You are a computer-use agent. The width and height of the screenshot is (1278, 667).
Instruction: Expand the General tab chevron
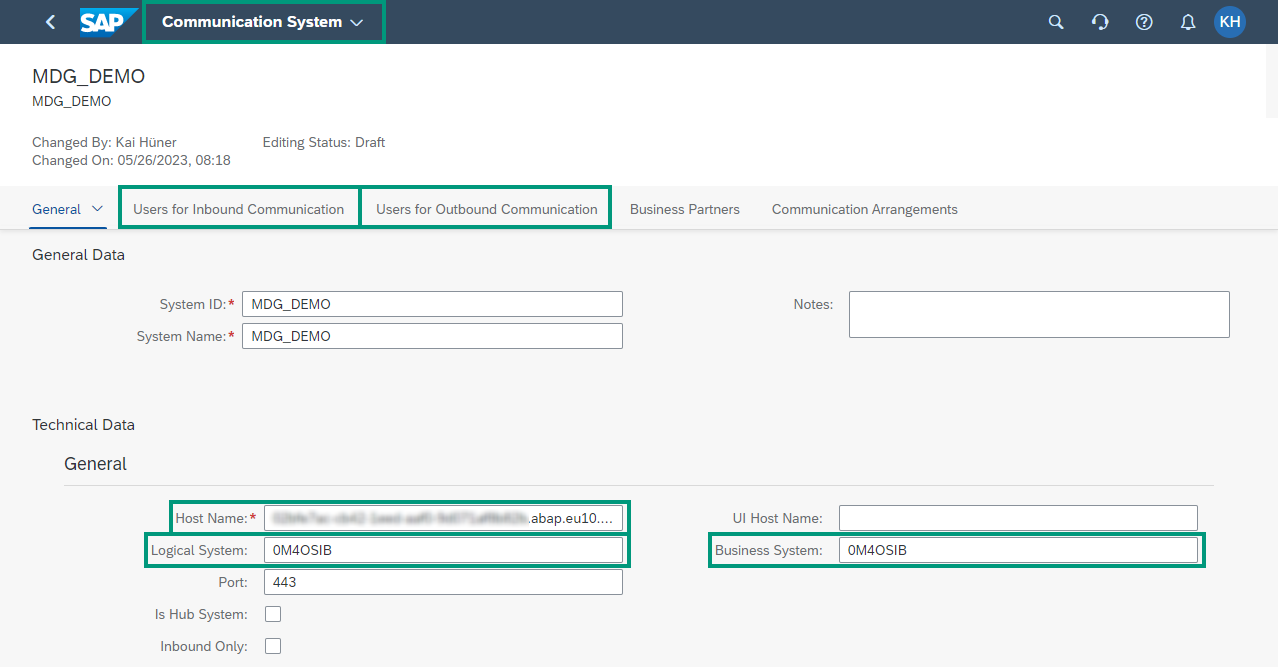tap(98, 209)
